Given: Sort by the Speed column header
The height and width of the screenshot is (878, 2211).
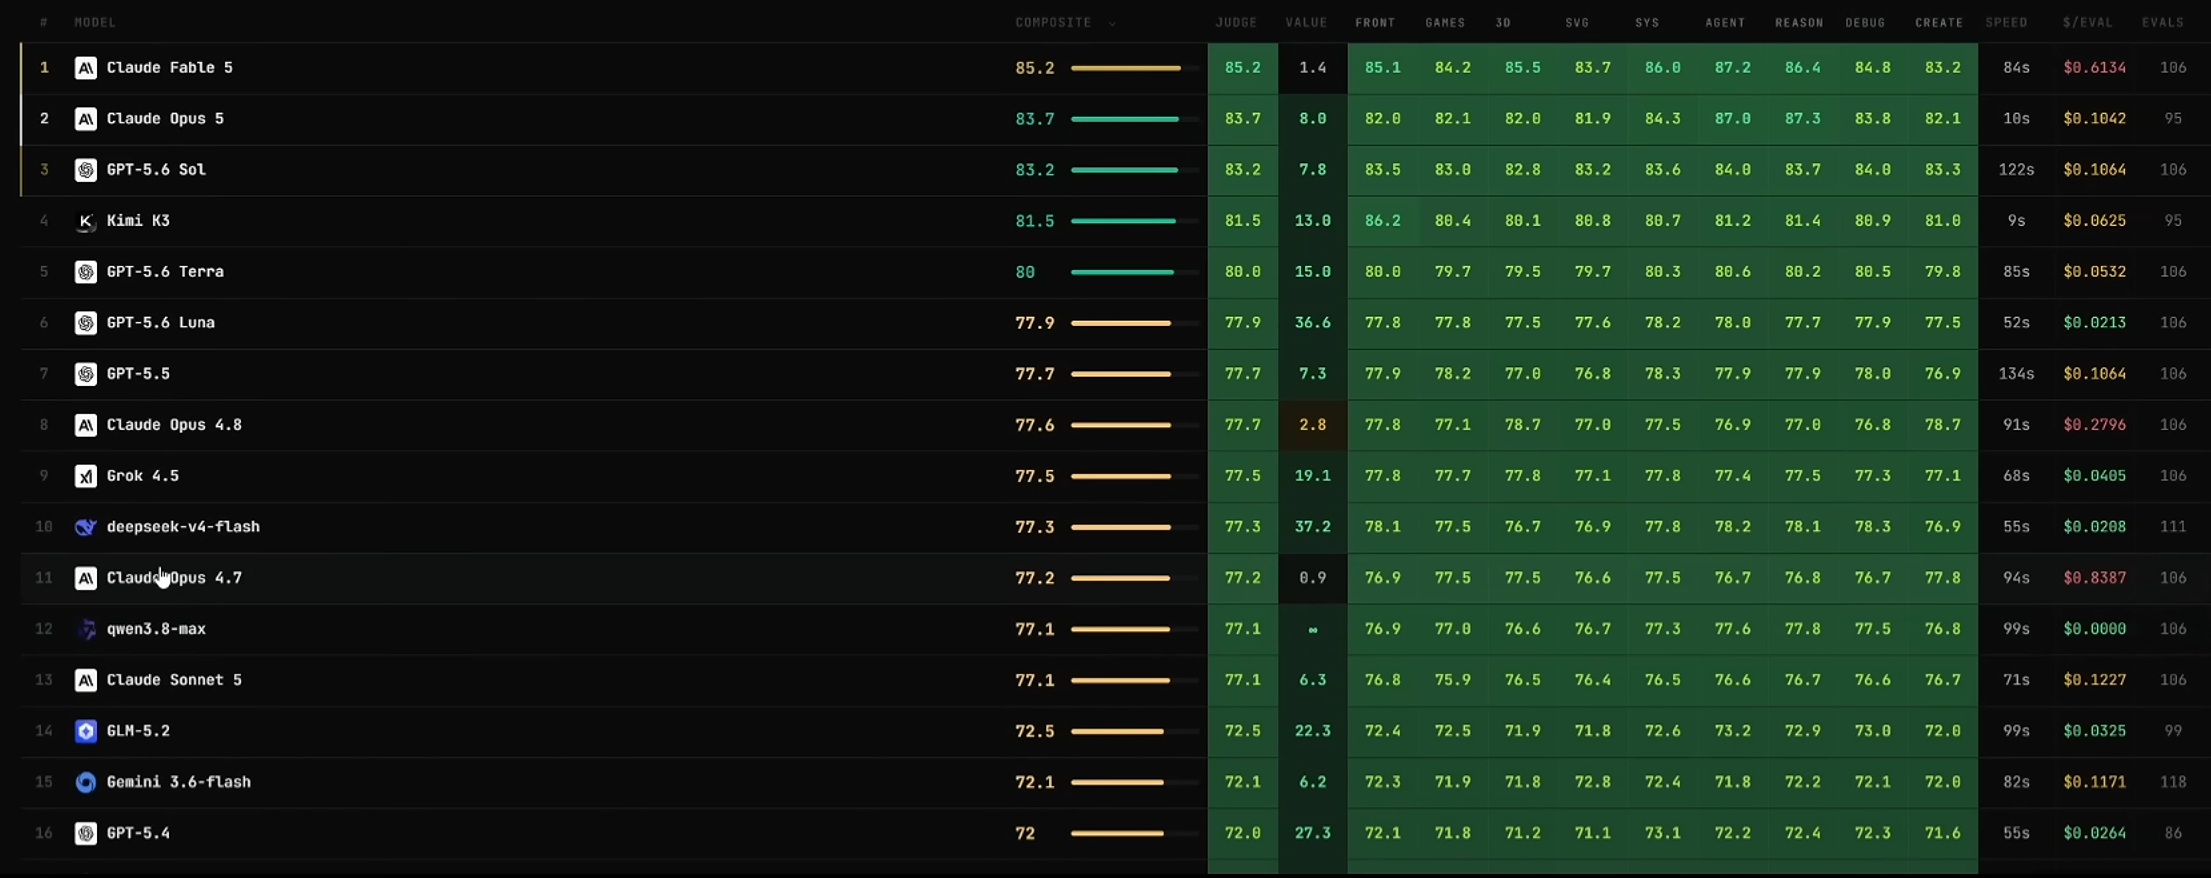Looking at the screenshot, I should click(2006, 22).
